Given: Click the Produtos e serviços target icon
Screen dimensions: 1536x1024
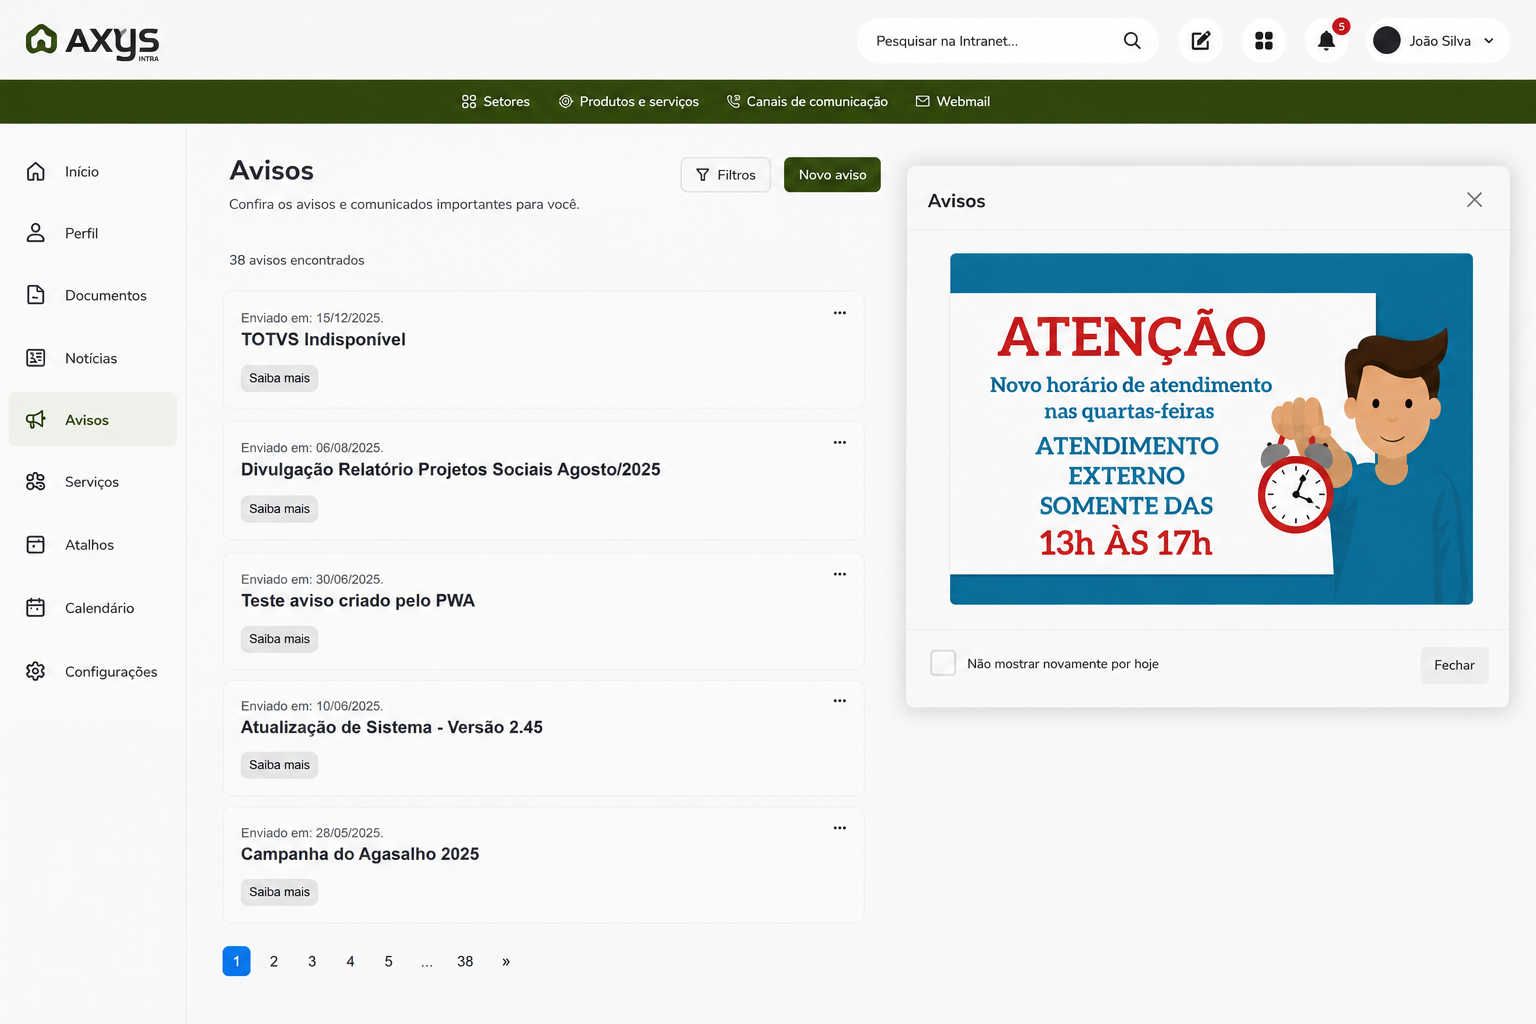Looking at the screenshot, I should point(565,102).
